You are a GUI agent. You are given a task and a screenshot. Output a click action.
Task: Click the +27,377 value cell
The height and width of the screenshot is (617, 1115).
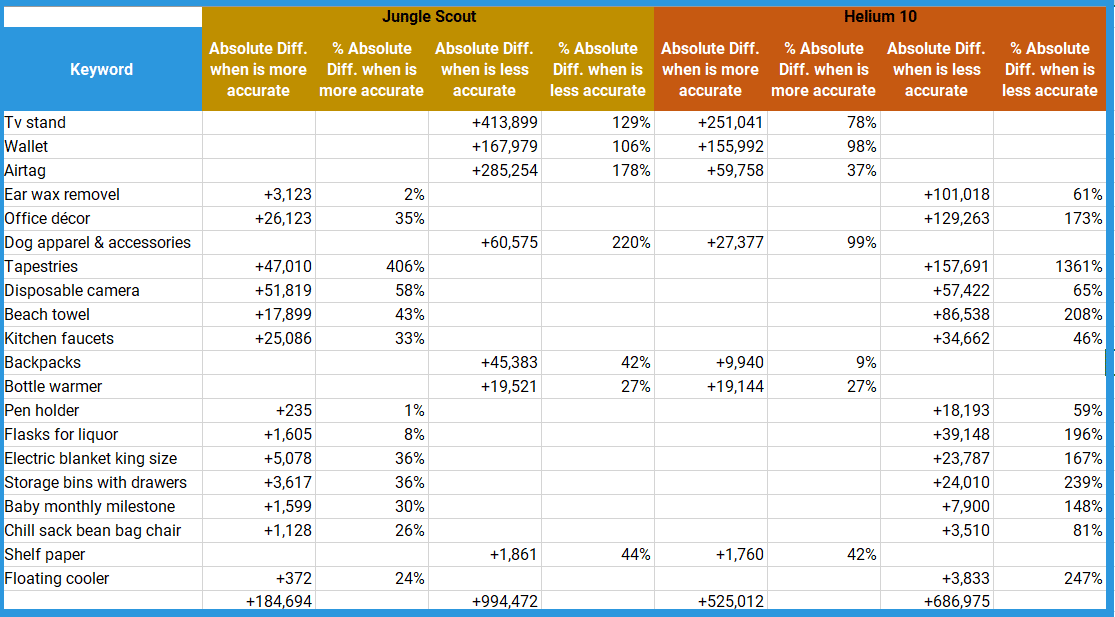(710, 242)
